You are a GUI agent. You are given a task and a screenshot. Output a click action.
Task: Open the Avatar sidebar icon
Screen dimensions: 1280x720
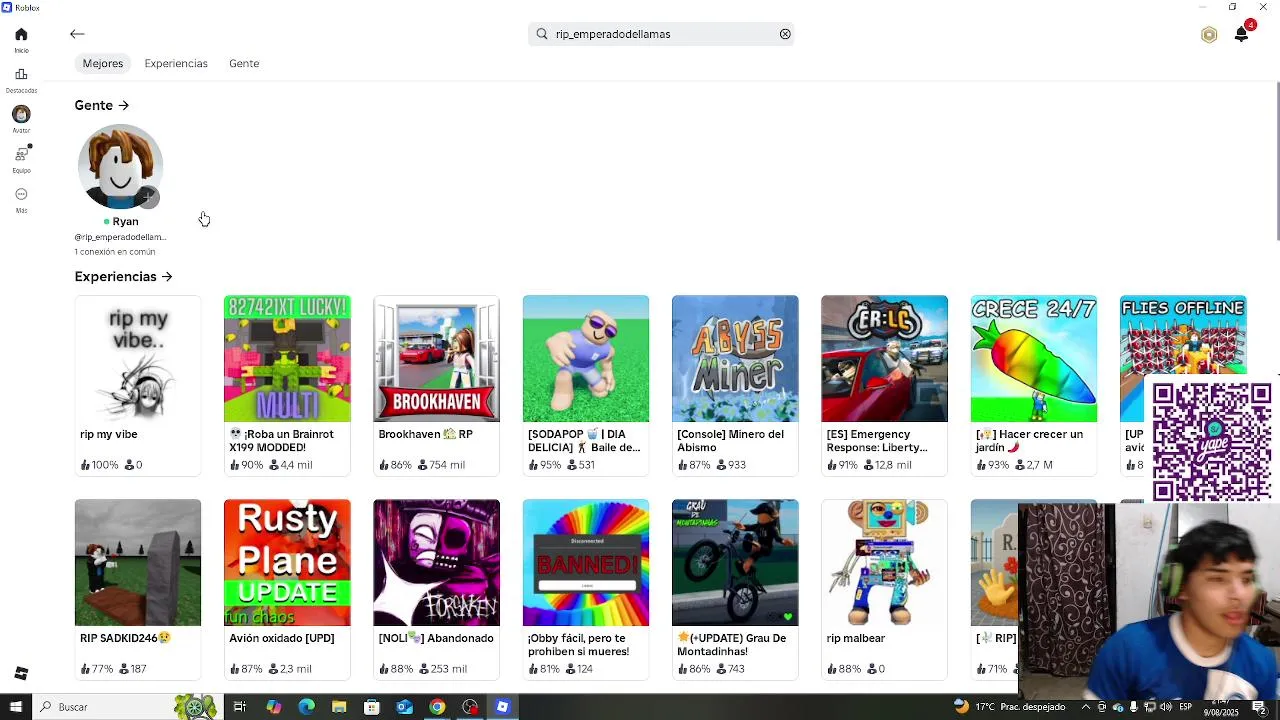21,114
